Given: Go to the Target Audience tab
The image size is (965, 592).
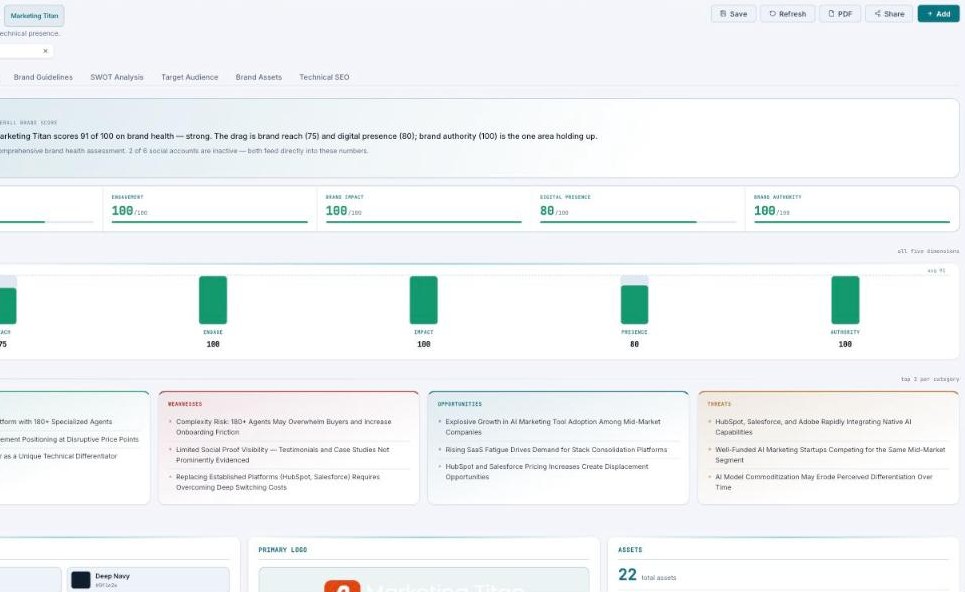Looking at the screenshot, I should tap(190, 77).
